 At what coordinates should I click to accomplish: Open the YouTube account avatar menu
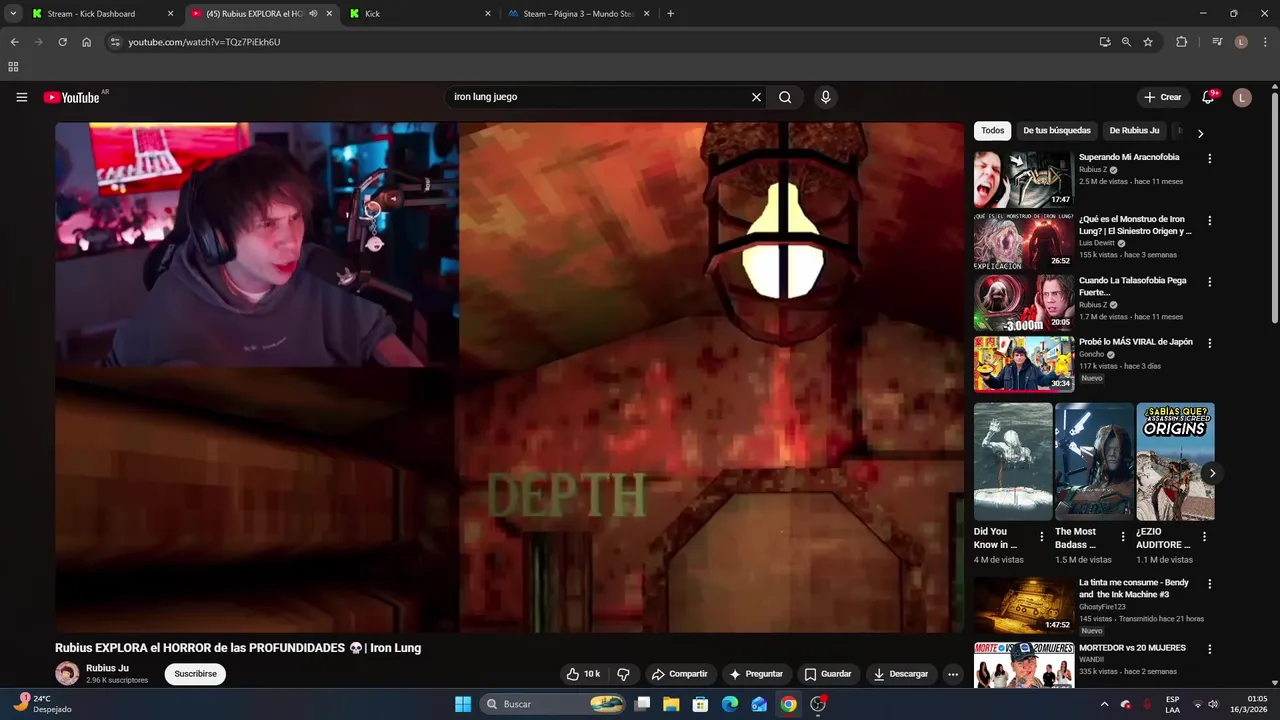(1242, 97)
